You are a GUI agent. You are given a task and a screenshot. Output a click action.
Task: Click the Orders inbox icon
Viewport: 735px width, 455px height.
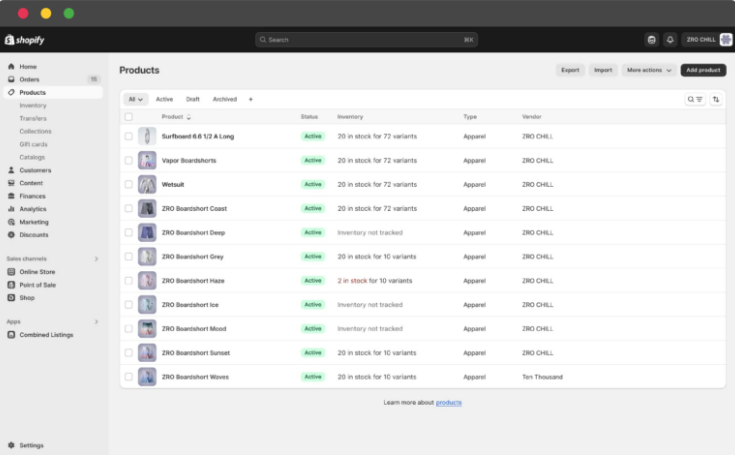(x=11, y=79)
